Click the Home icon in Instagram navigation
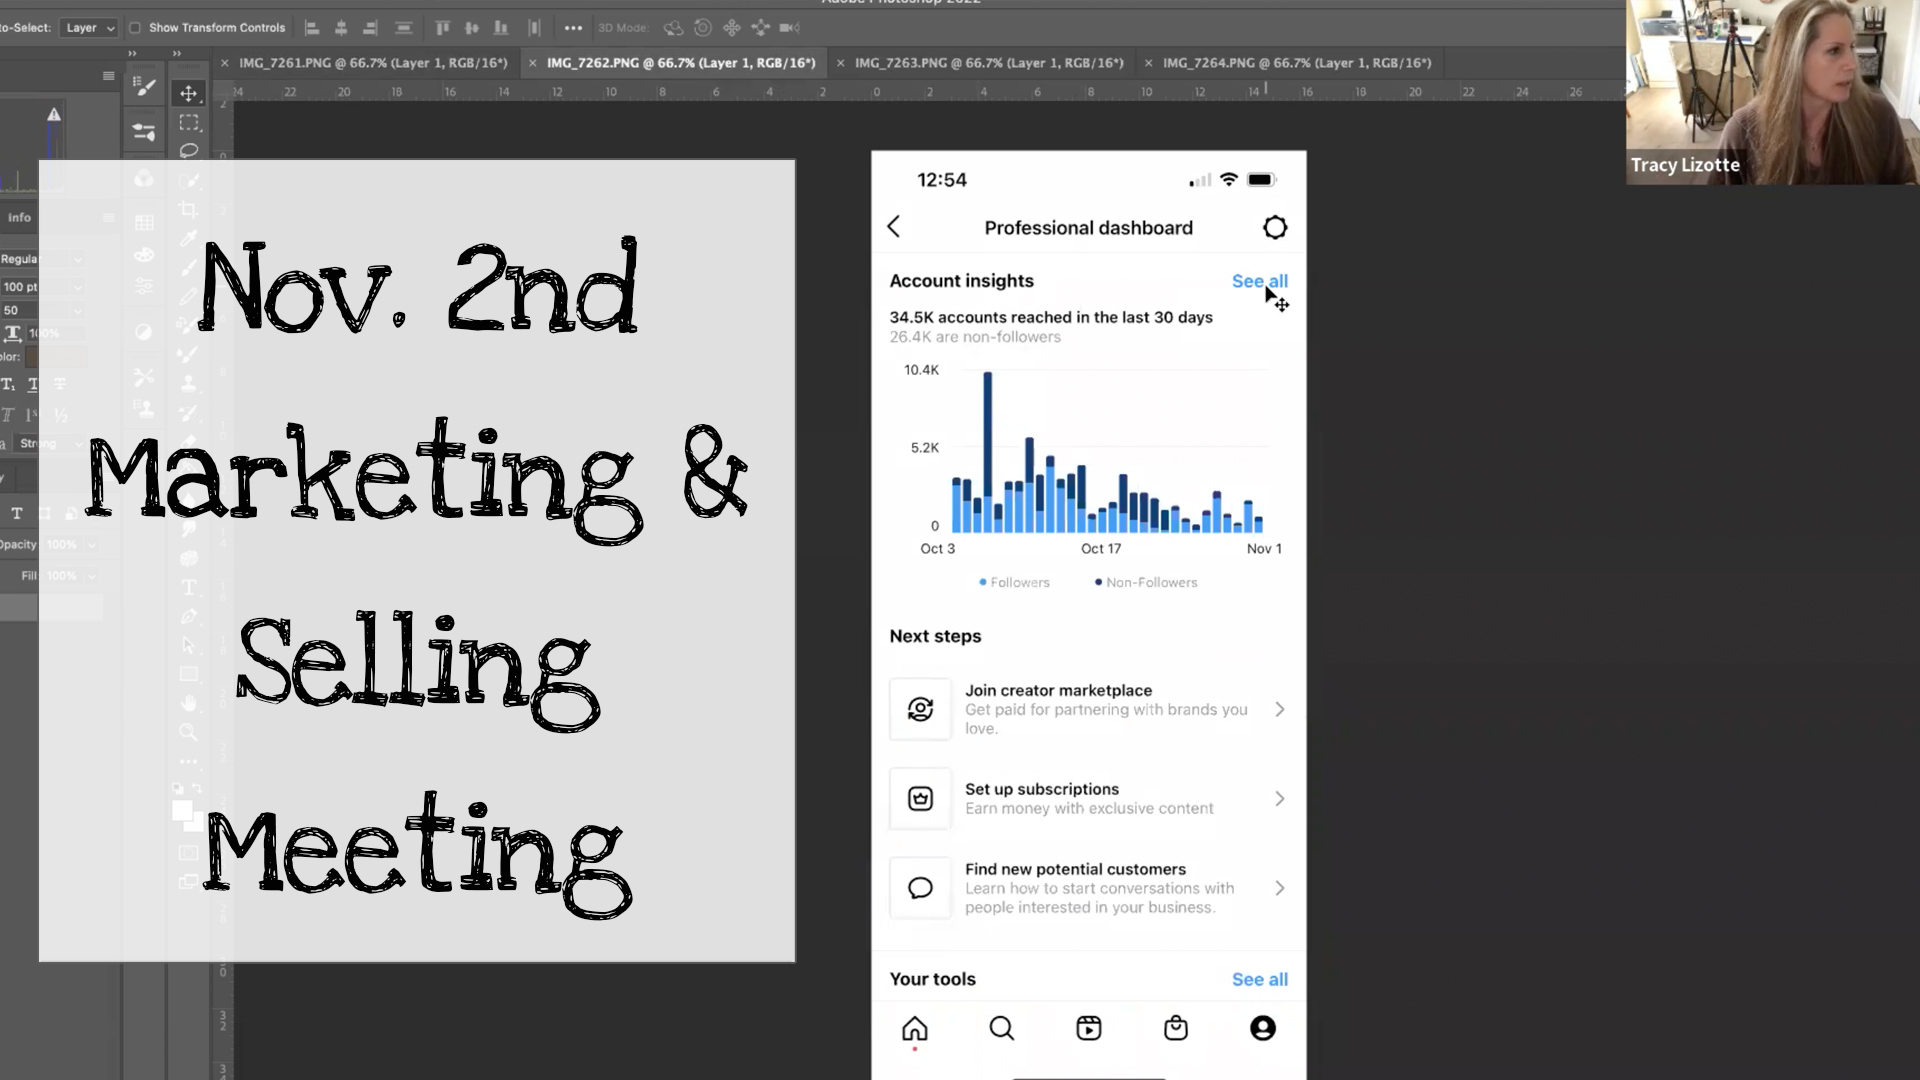 click(915, 1029)
